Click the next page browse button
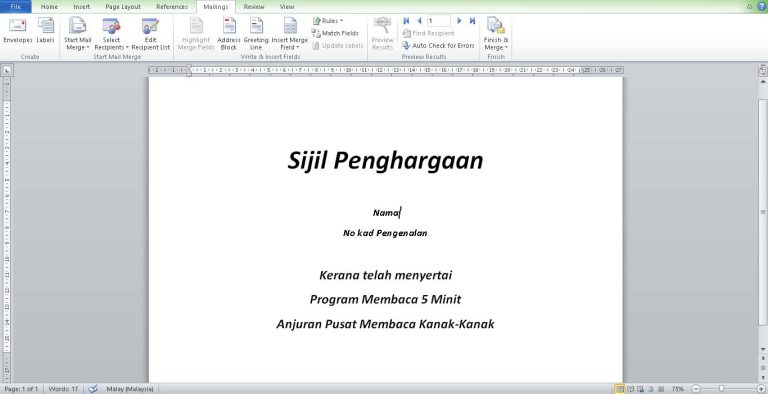The width and height of the screenshot is (768, 394). [x=763, y=377]
